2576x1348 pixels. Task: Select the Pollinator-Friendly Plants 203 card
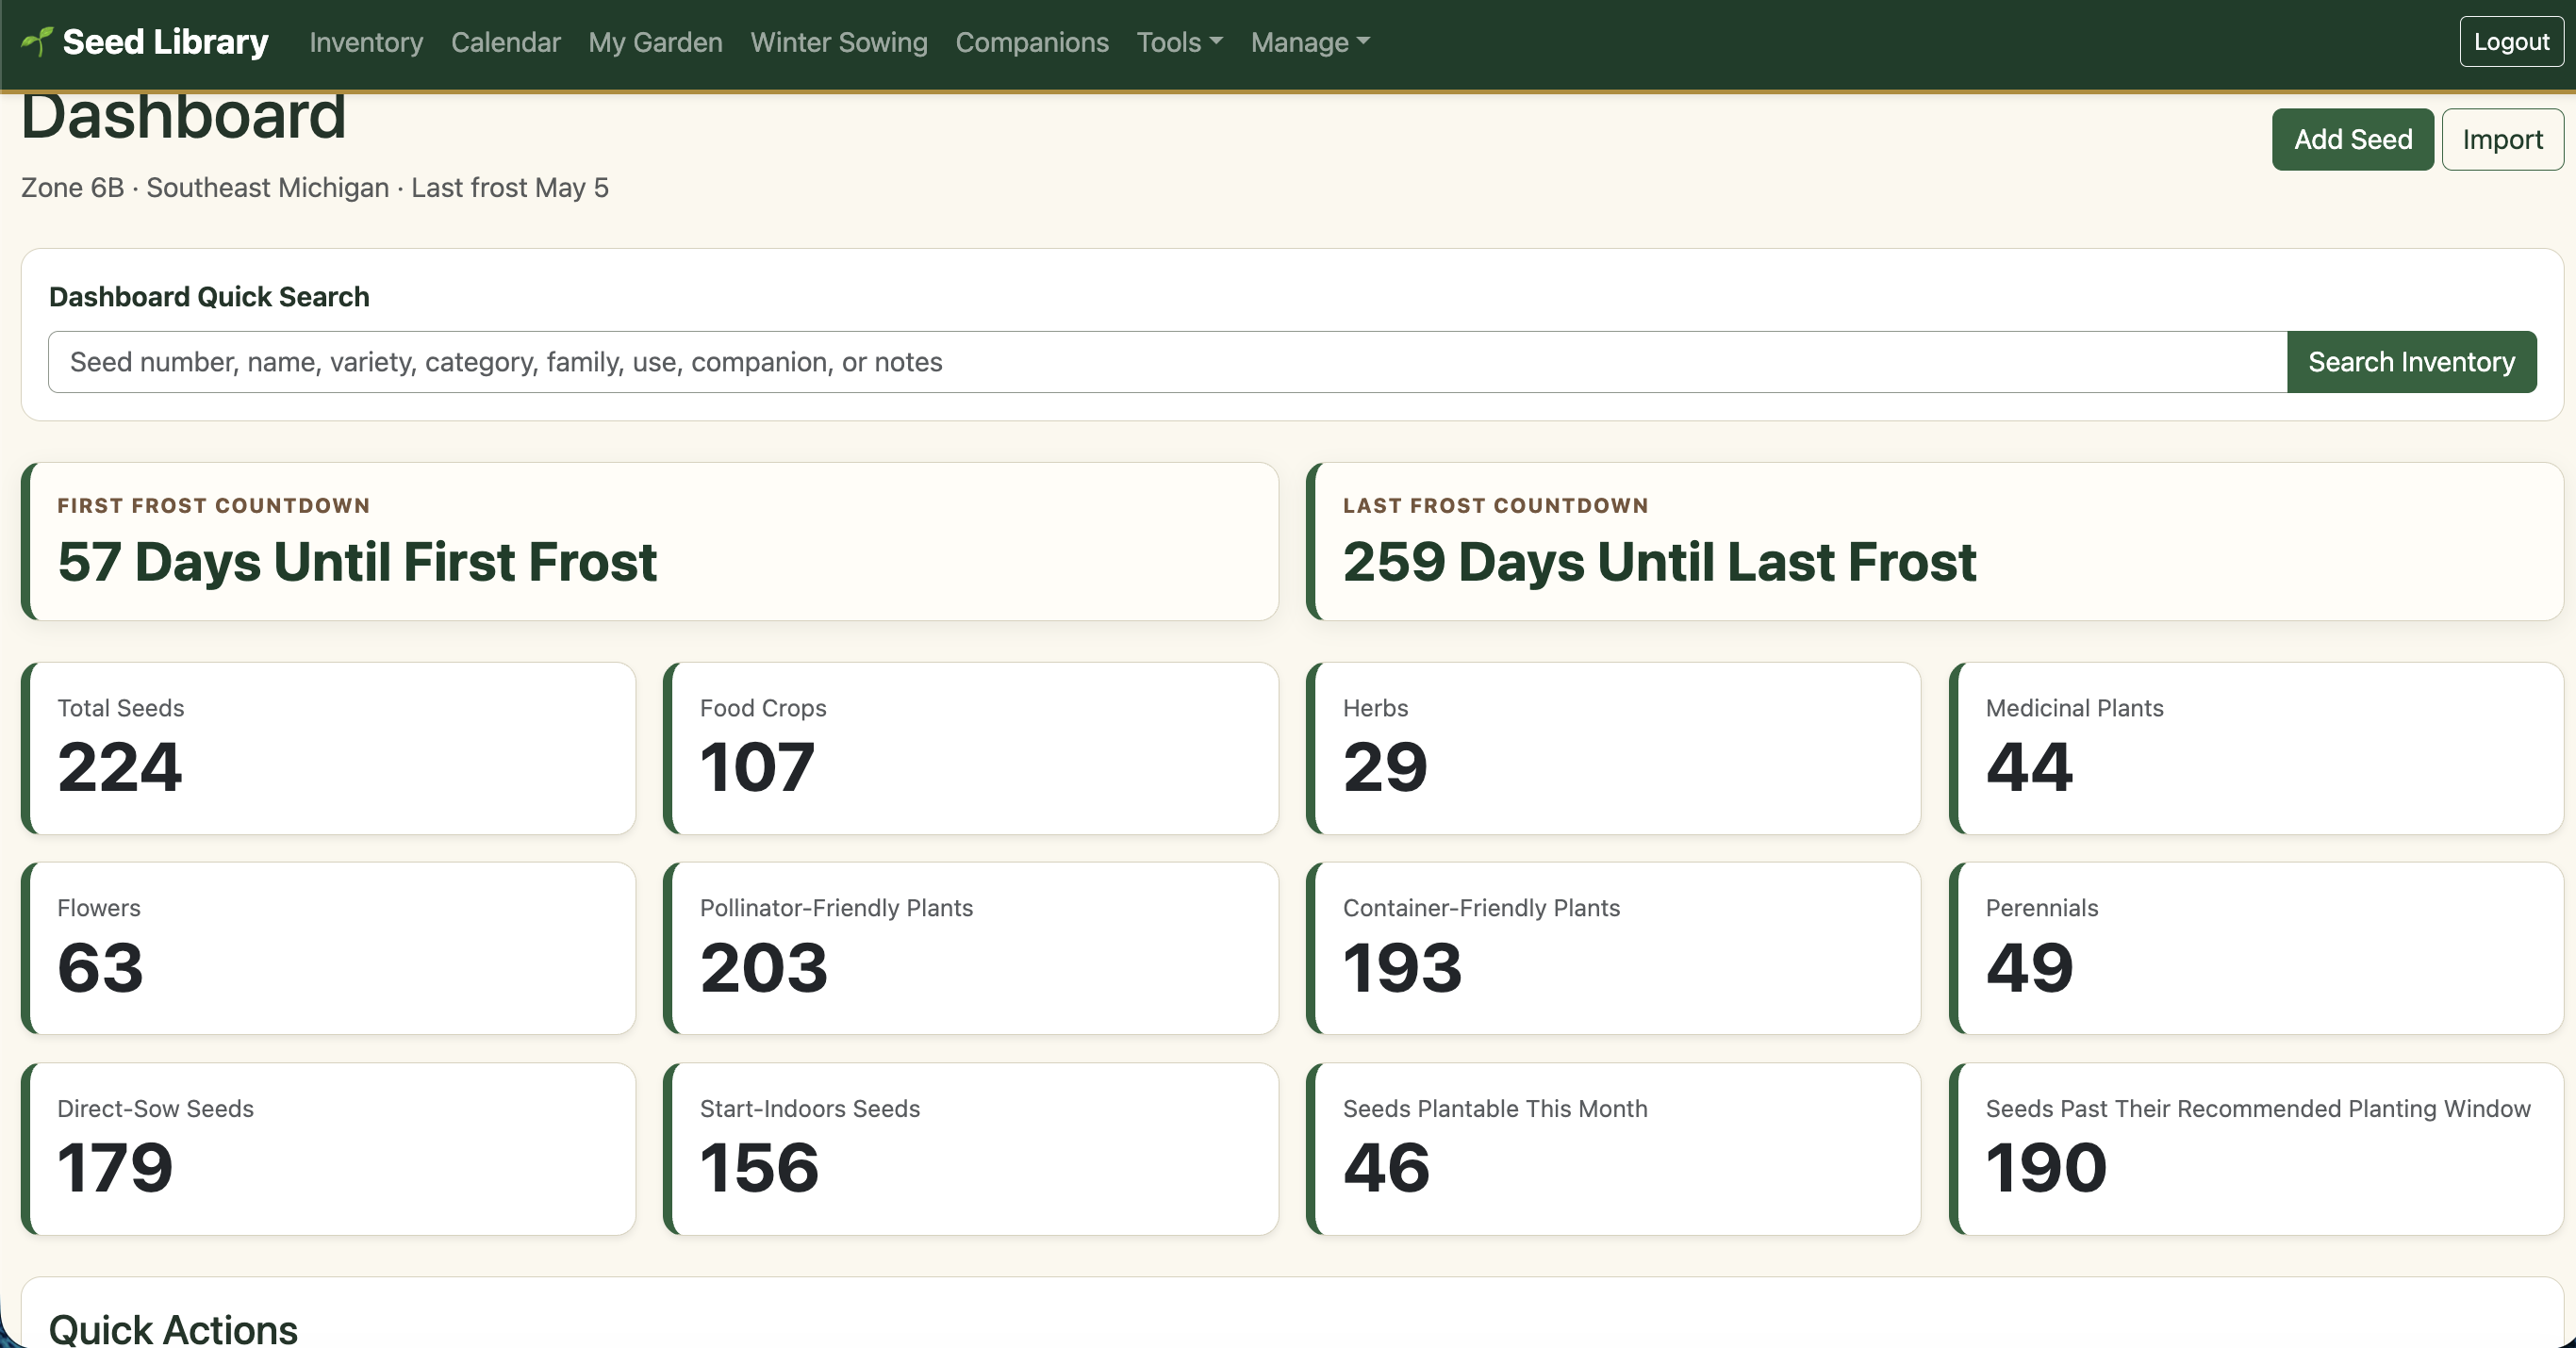[971, 948]
